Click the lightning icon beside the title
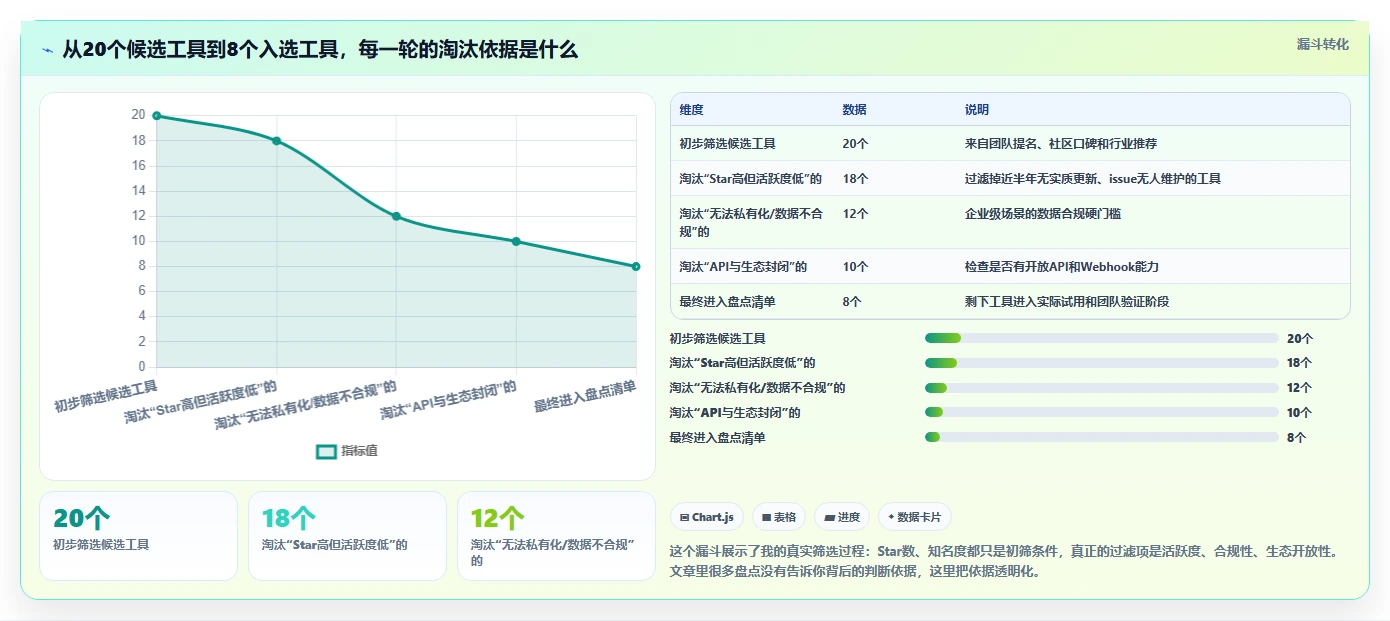 tap(48, 50)
